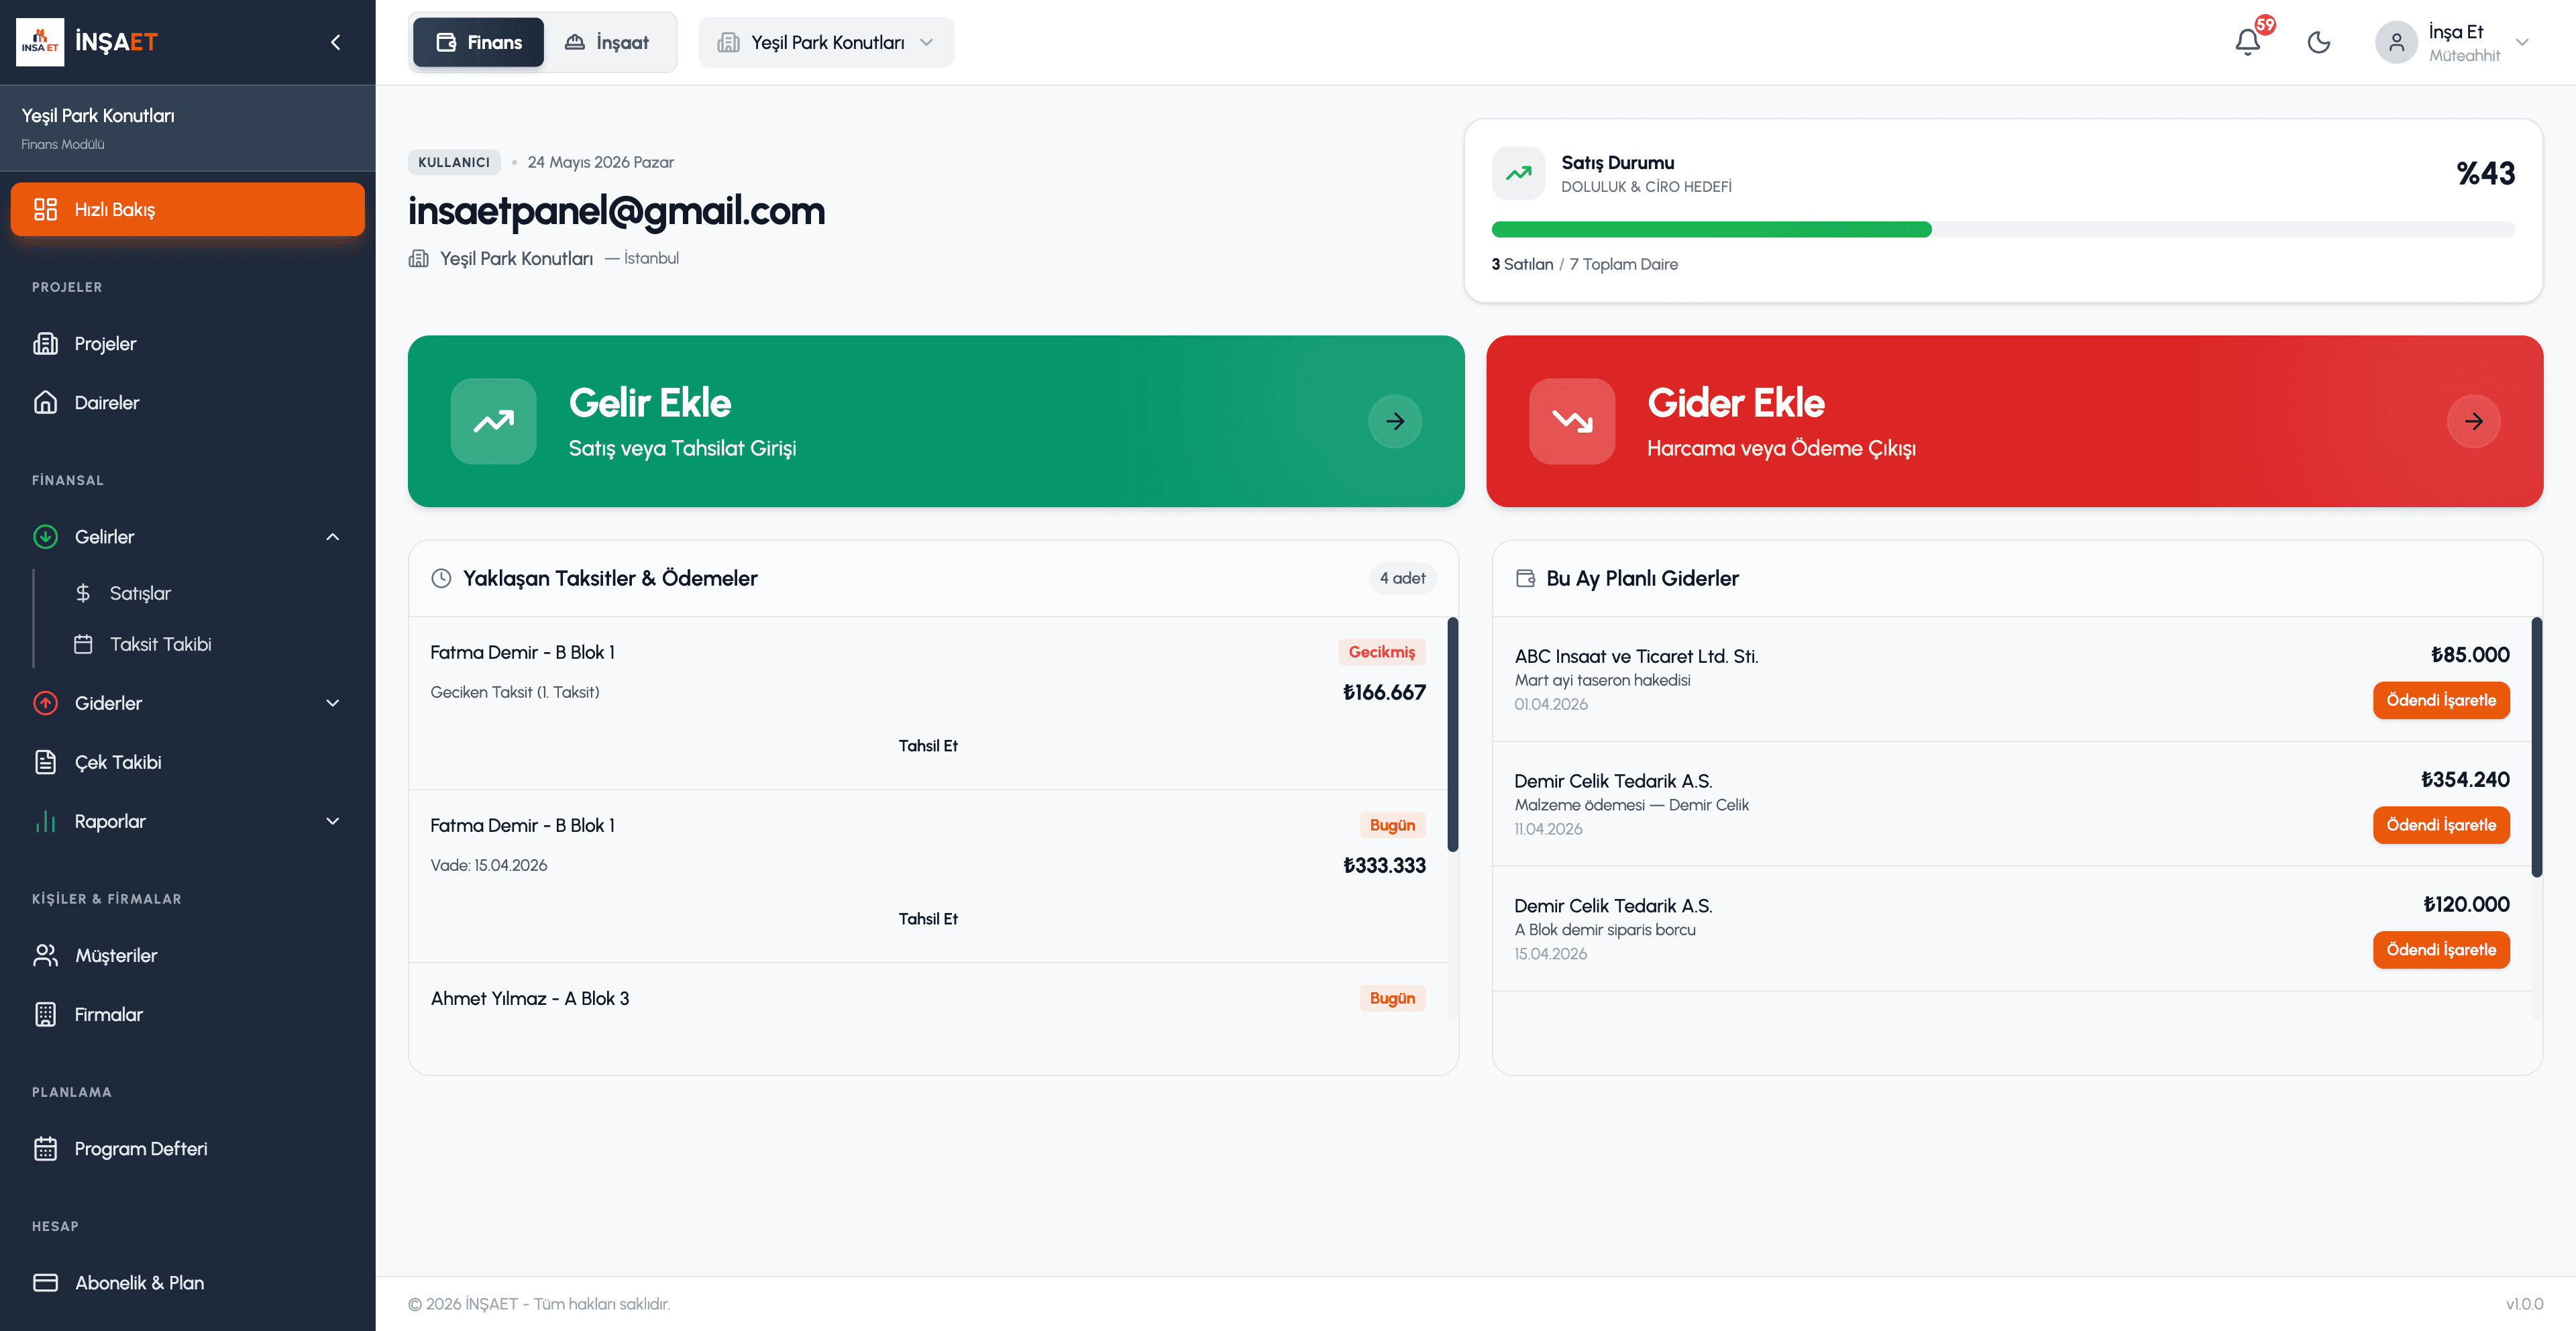Open the notifications bell
2576x1331 pixels.
tap(2248, 42)
